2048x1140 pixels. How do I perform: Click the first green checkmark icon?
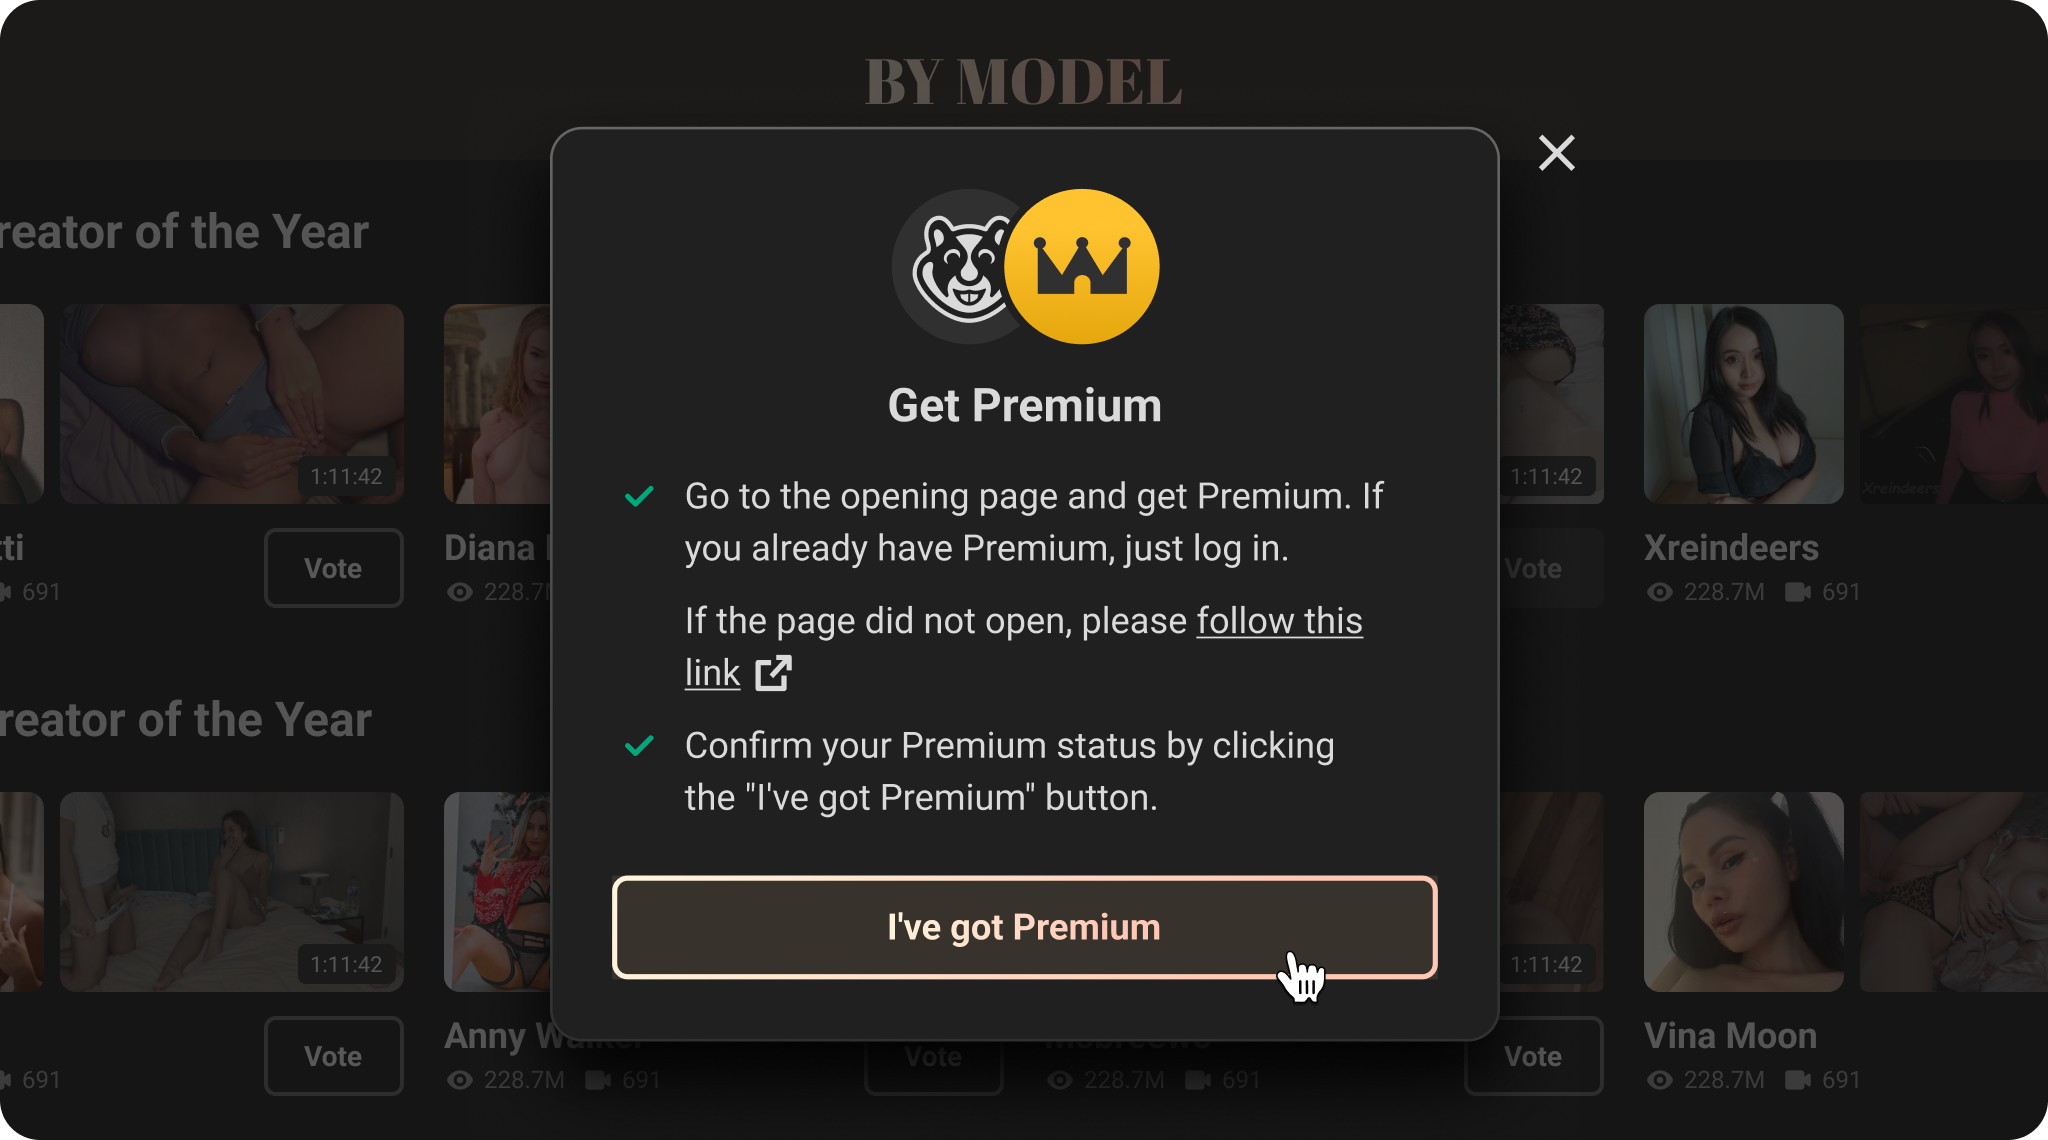639,496
